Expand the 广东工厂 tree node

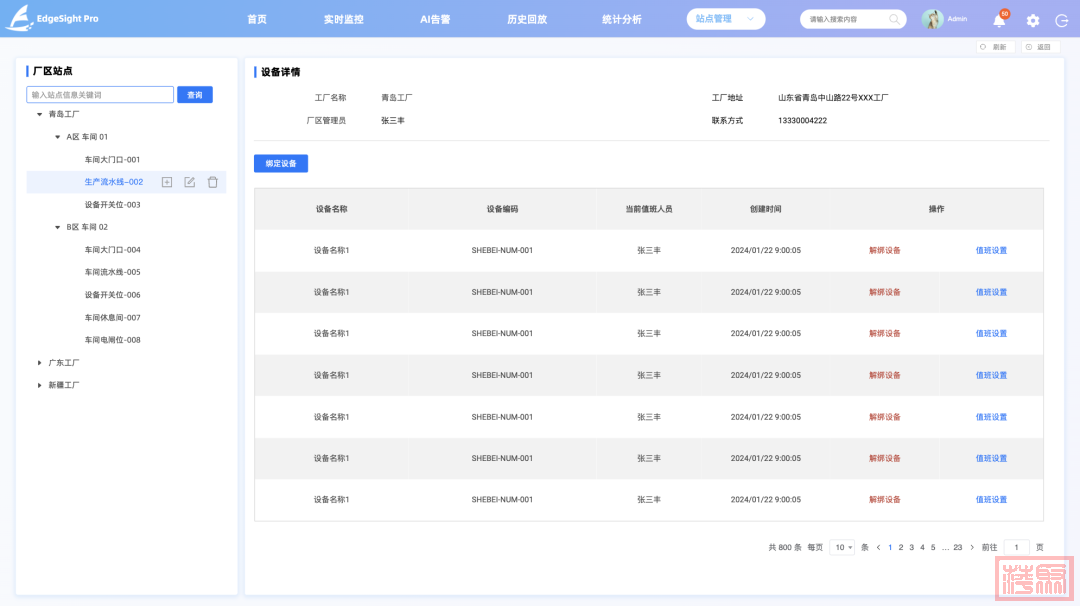click(40, 362)
